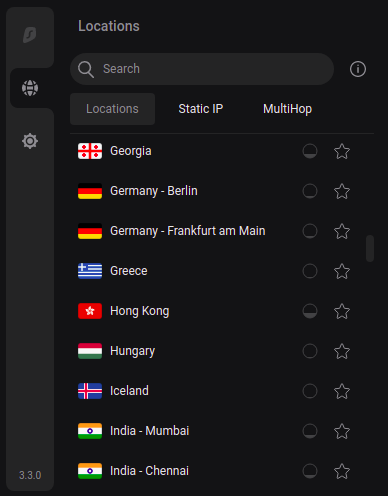Viewport: 388px width, 496px height.
Task: Star the Germany - Berlin location
Action: click(342, 191)
